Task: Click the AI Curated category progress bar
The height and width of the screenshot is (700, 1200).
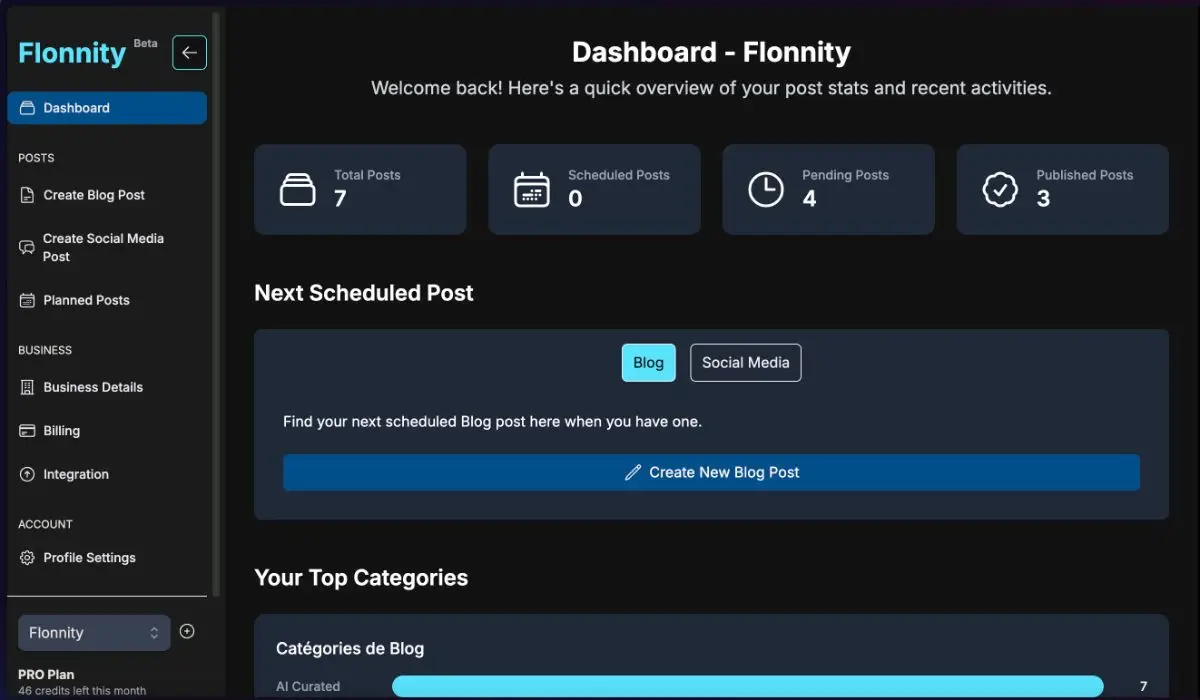Action: pyautogui.click(x=747, y=687)
